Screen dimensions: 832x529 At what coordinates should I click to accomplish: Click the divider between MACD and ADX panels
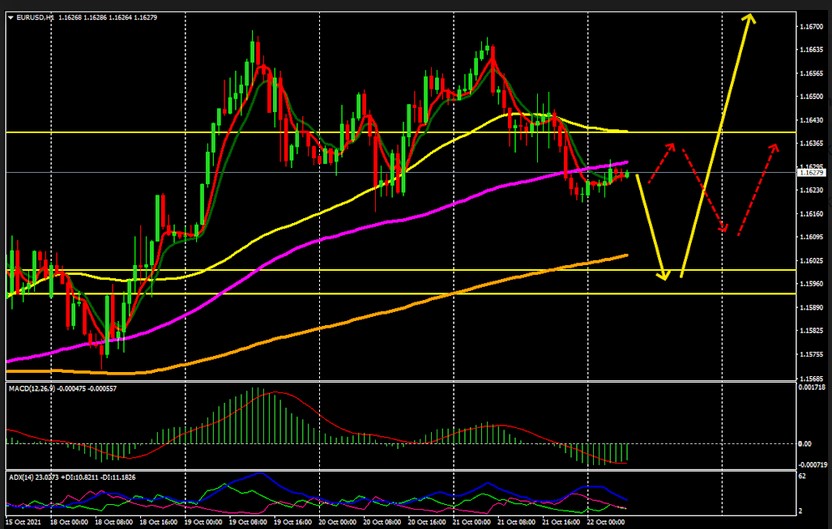pos(400,470)
